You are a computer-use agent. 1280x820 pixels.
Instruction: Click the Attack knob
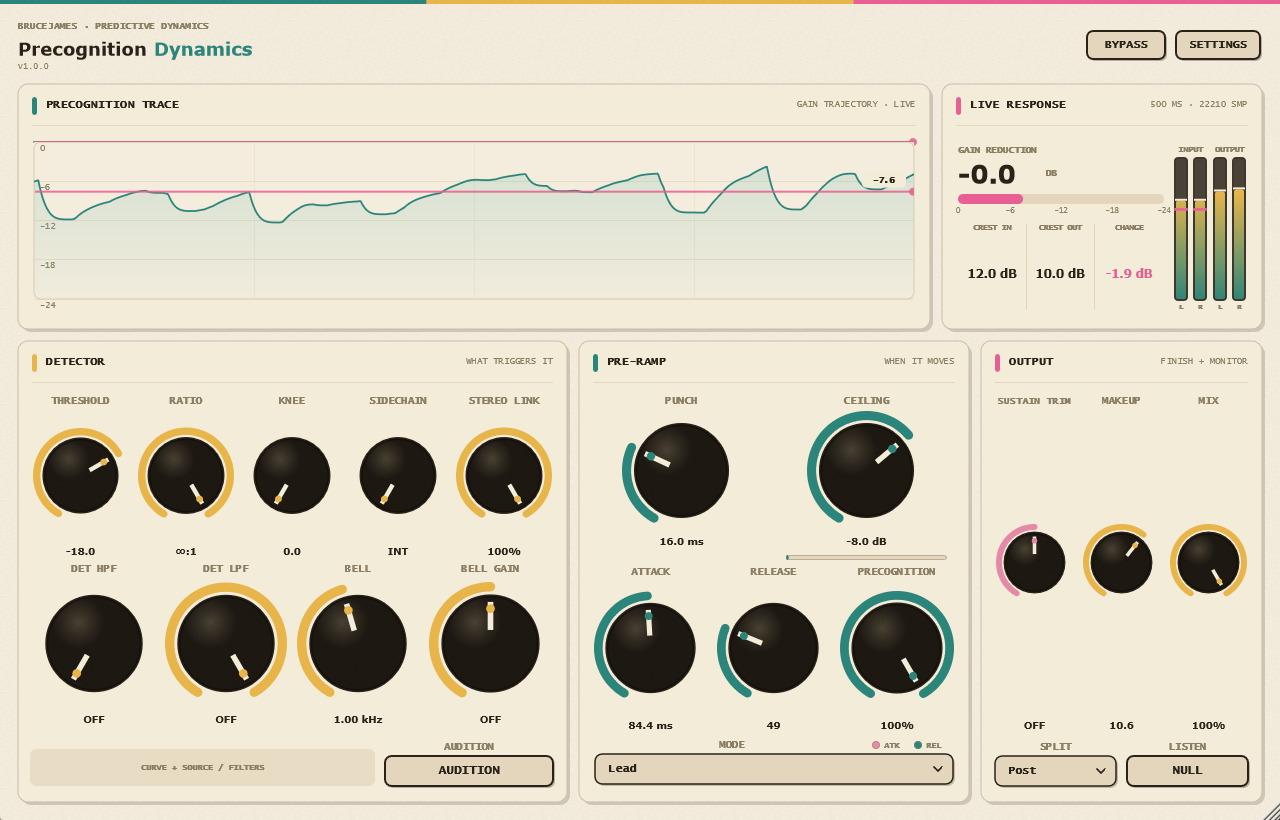coord(650,647)
